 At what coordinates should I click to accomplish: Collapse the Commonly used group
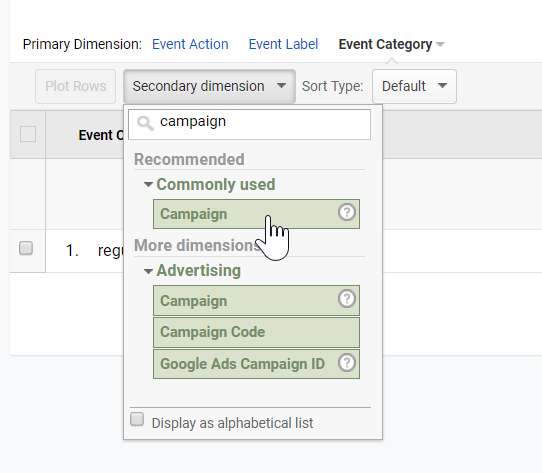148,185
